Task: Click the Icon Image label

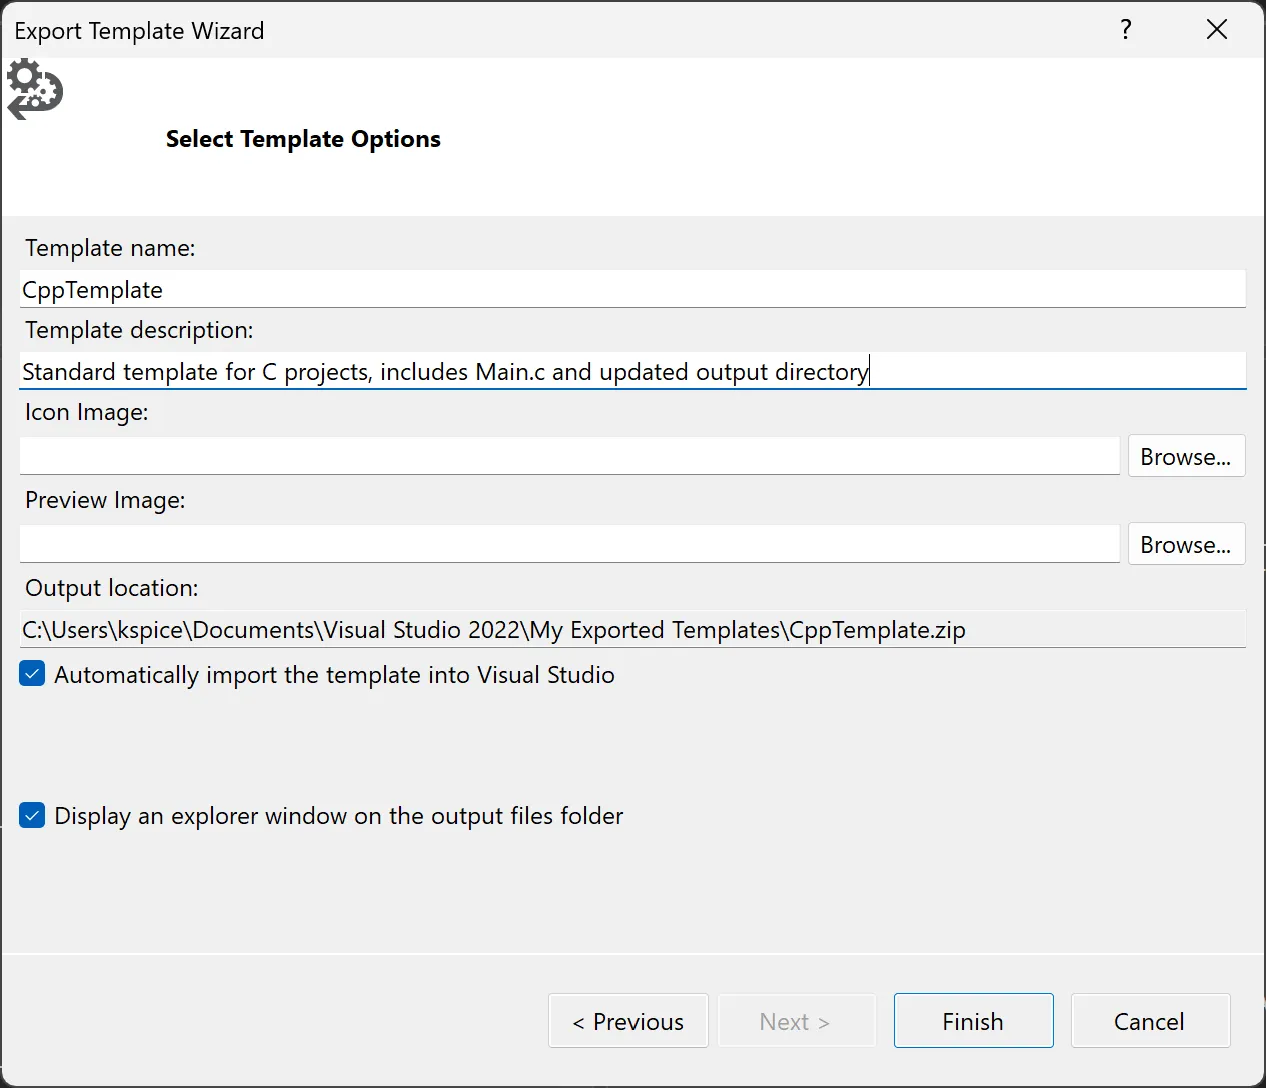Action: click(x=87, y=412)
